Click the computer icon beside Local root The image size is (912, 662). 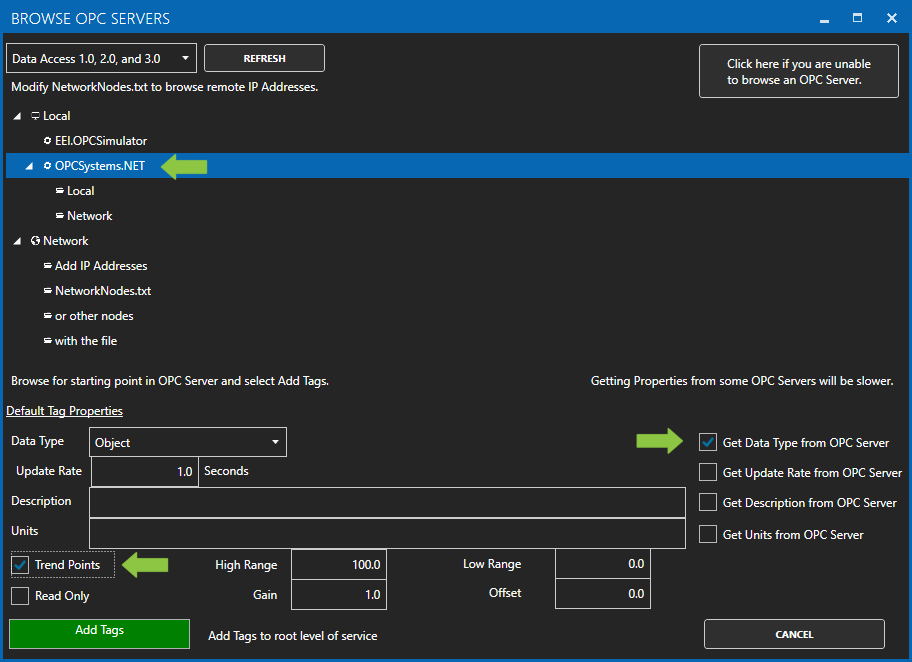point(35,116)
